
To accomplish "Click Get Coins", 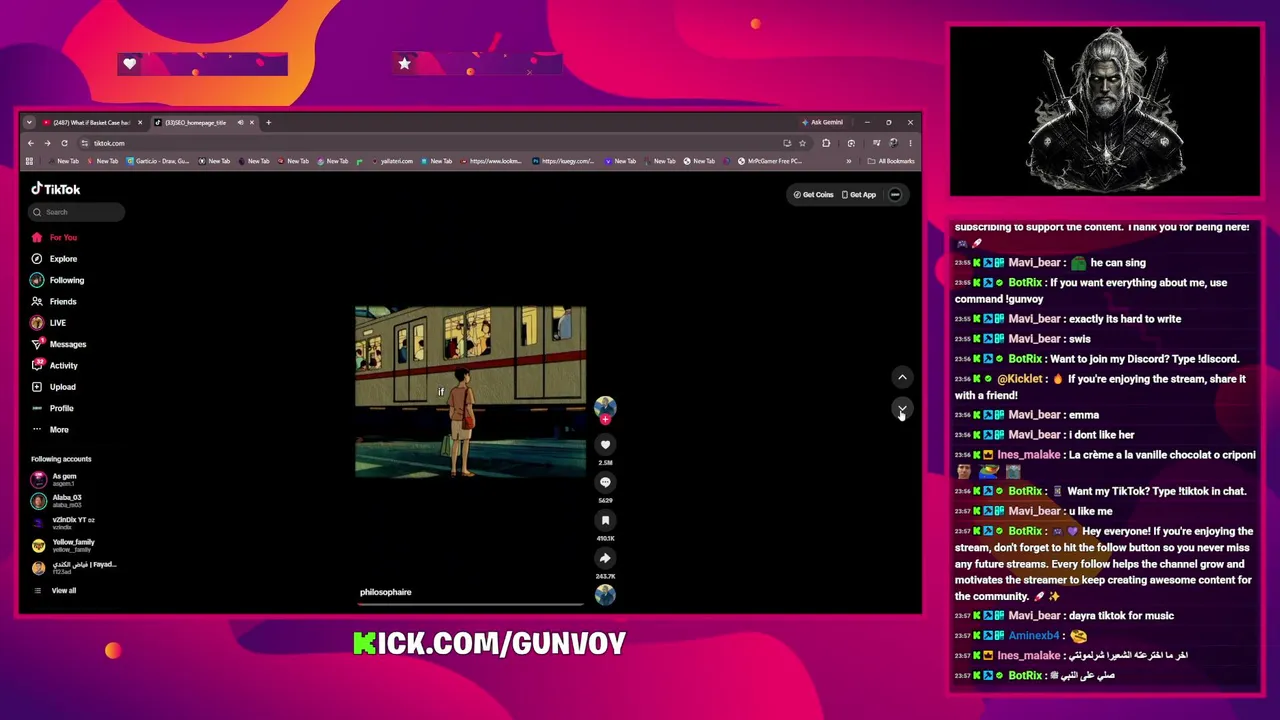I will click(814, 195).
